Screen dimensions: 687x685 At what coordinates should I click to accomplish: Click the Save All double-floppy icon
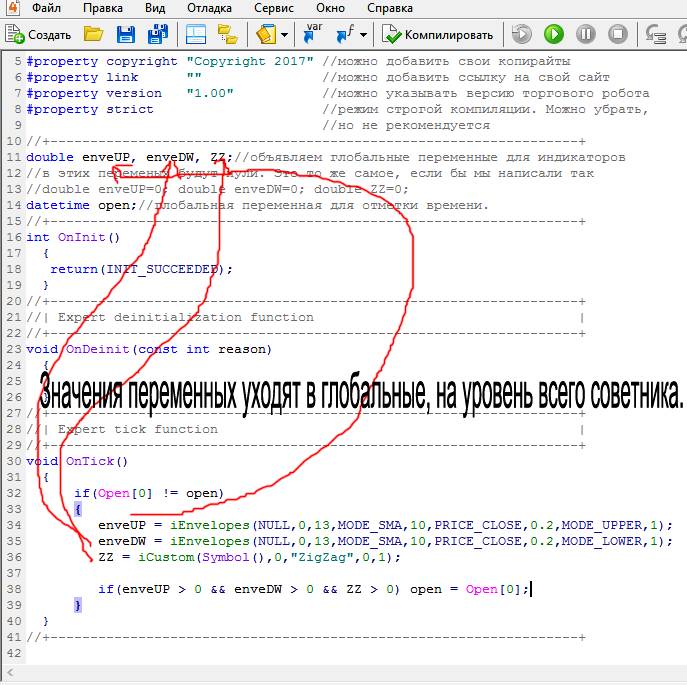tap(157, 34)
